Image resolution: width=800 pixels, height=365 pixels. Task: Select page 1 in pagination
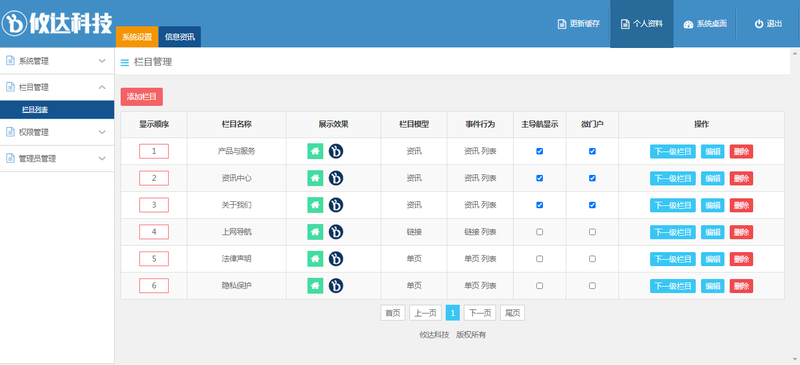(x=453, y=313)
